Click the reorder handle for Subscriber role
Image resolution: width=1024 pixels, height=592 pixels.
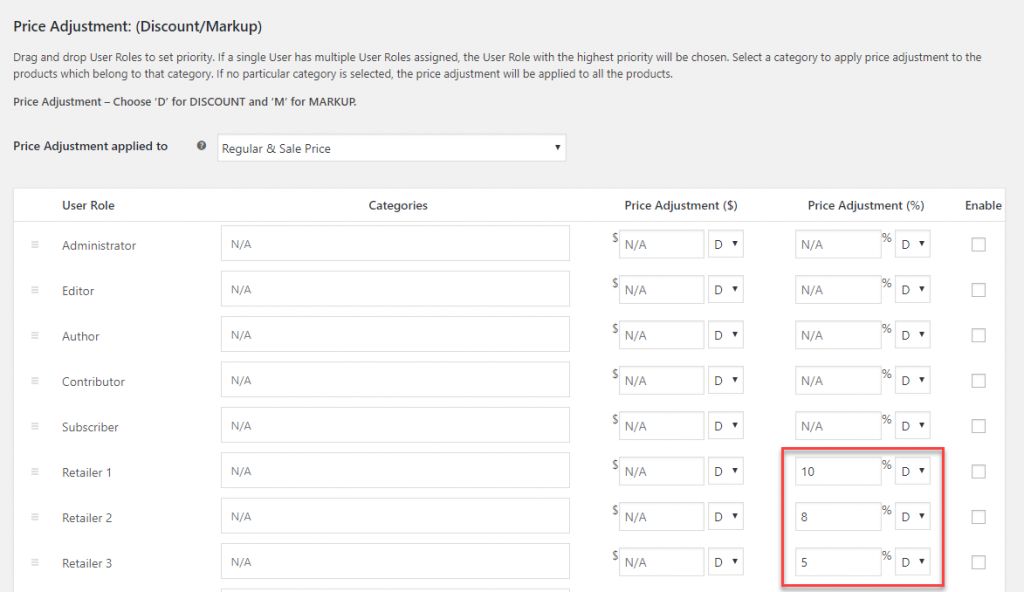(35, 426)
